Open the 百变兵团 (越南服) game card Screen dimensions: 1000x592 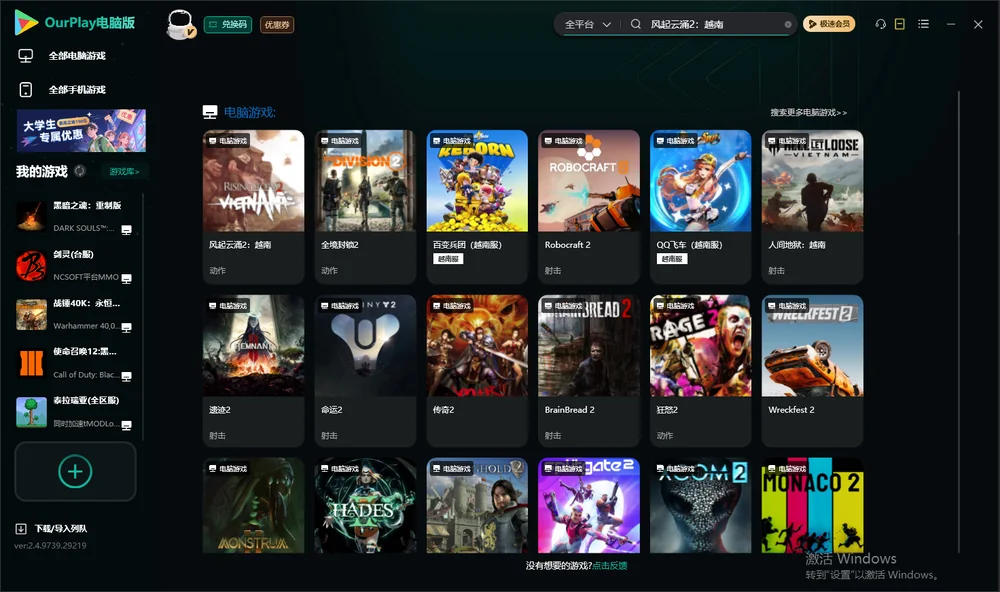pyautogui.click(x=477, y=207)
